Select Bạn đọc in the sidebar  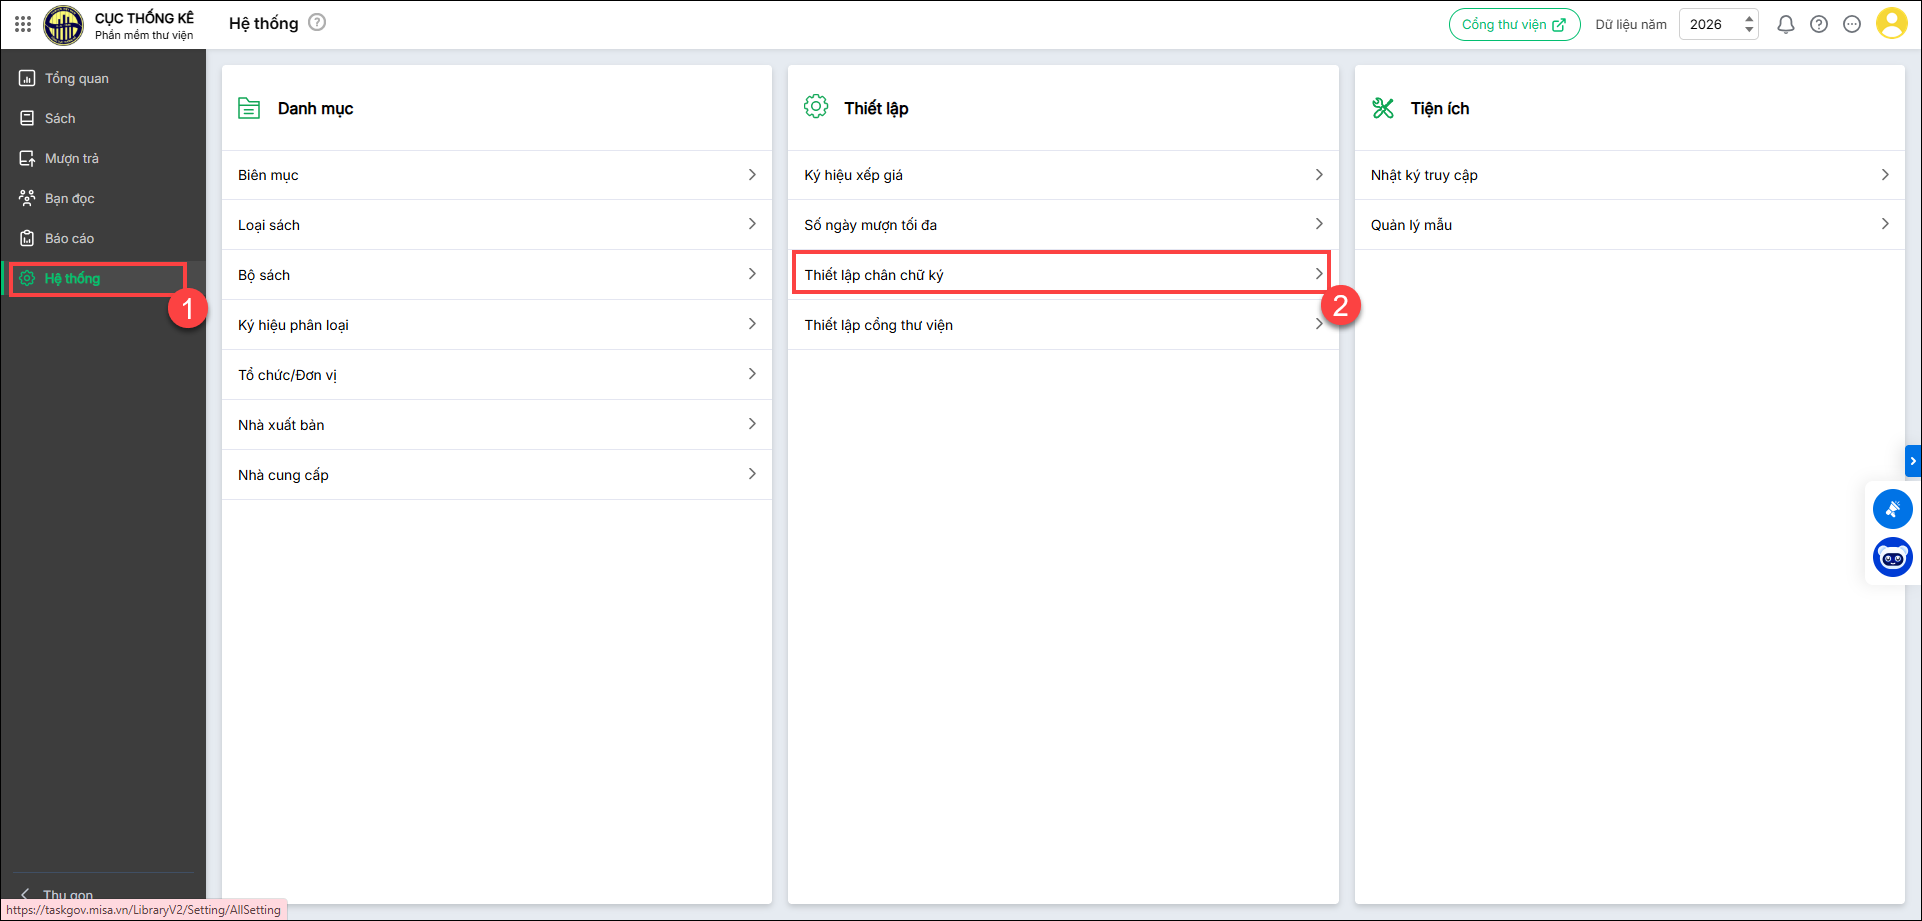coord(70,198)
